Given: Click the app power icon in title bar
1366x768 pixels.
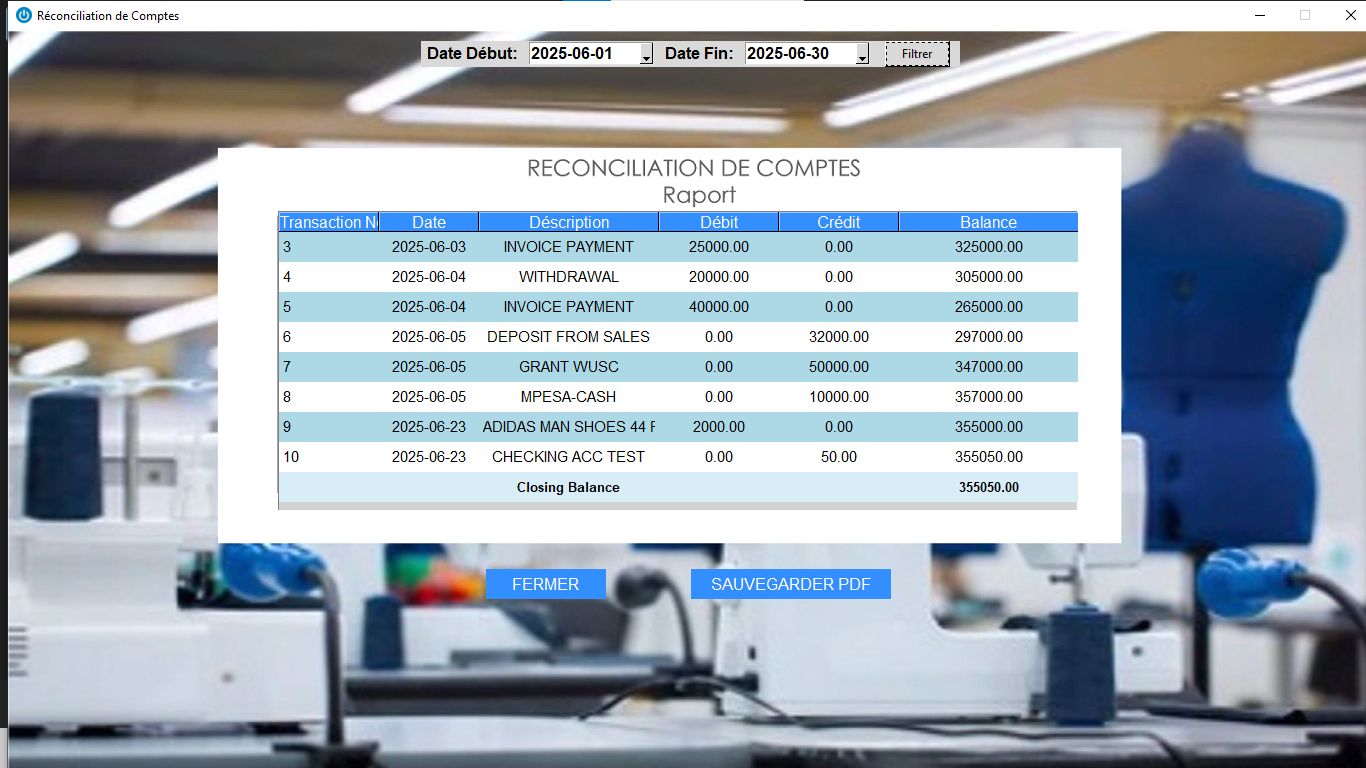Looking at the screenshot, I should click(x=24, y=15).
